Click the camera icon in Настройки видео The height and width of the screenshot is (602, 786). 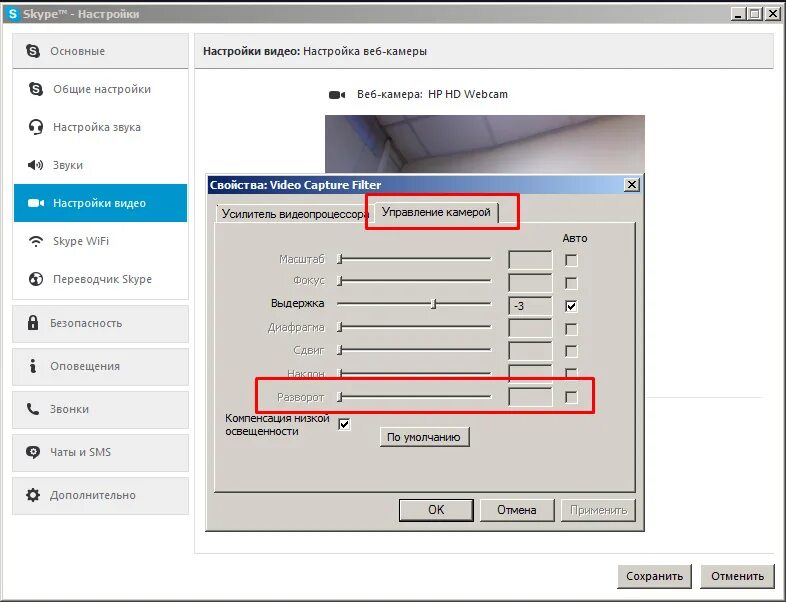[36, 203]
